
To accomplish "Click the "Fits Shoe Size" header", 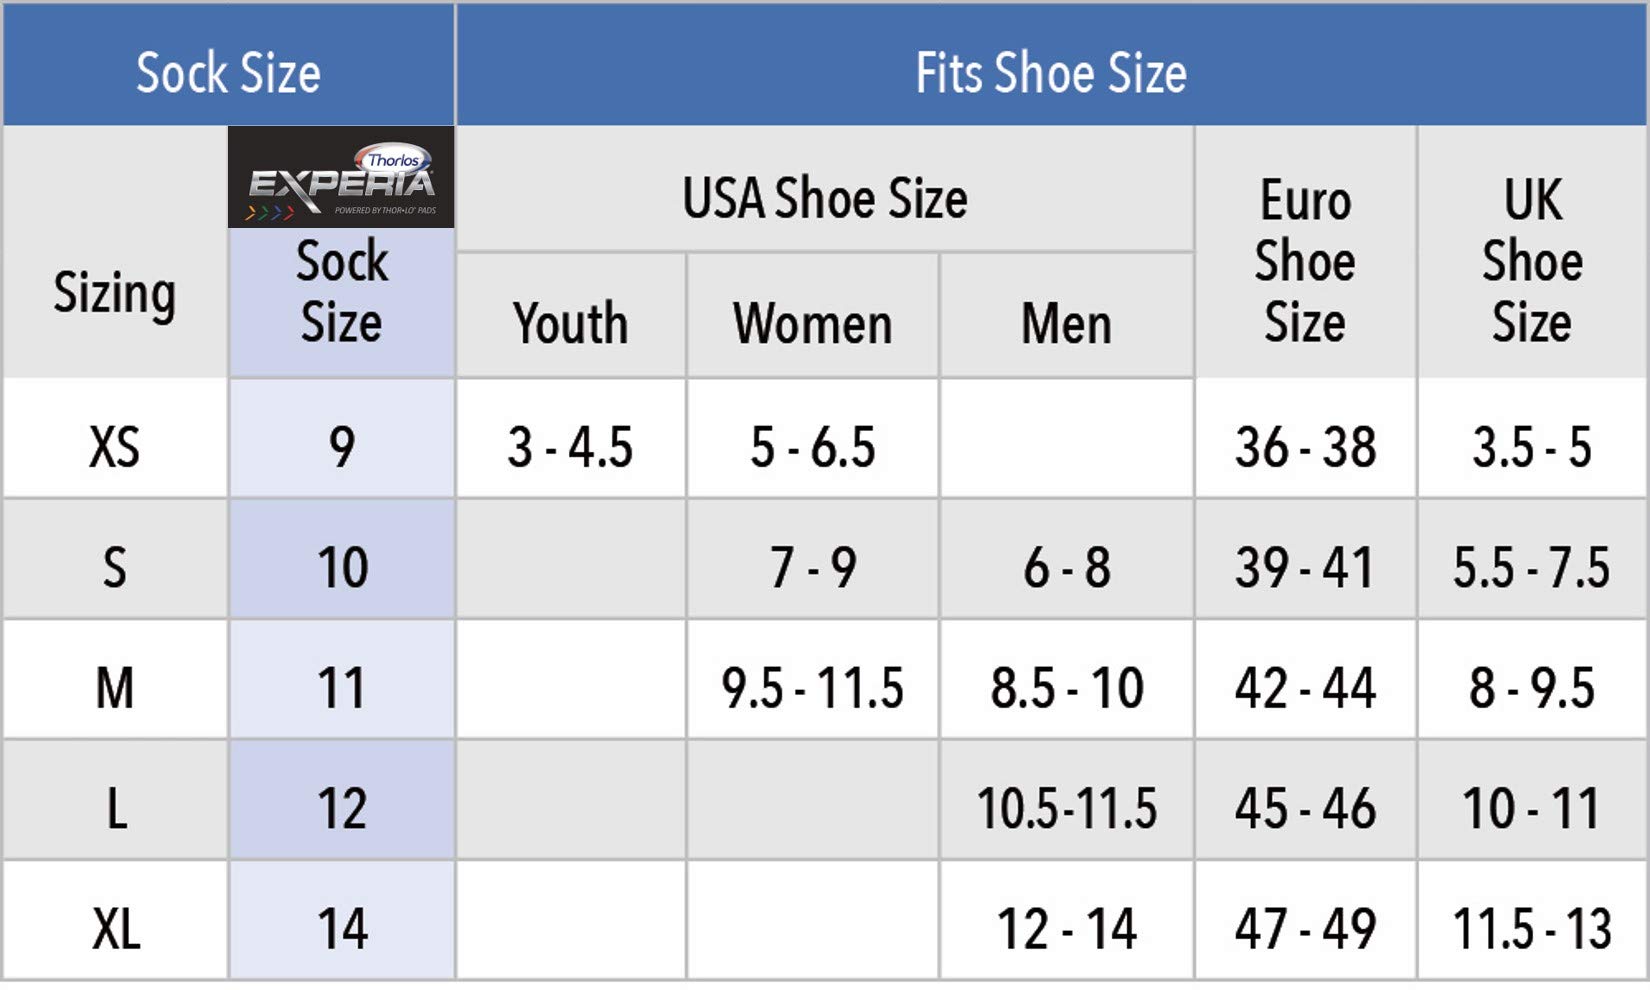I will (x=1051, y=73).
